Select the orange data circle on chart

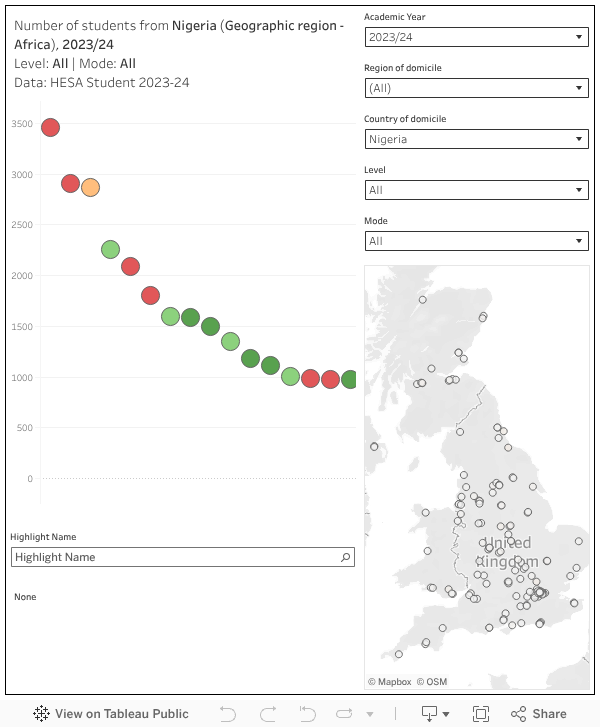(90, 187)
